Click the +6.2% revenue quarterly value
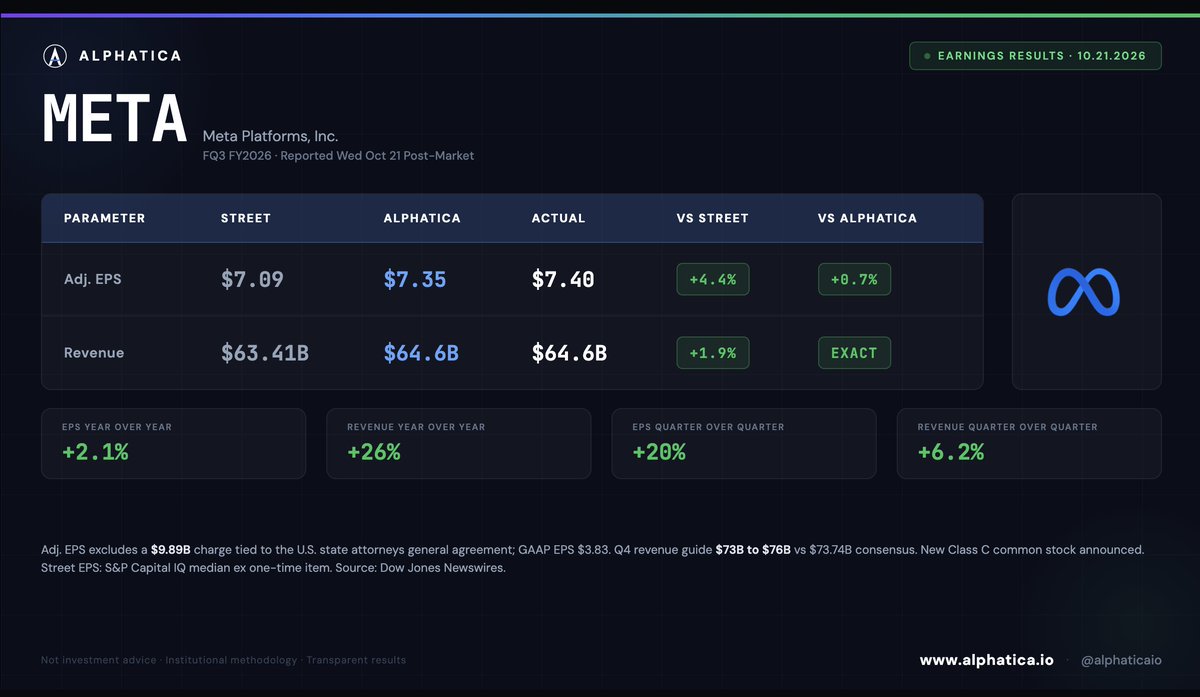This screenshot has height=697, width=1200. pos(951,452)
